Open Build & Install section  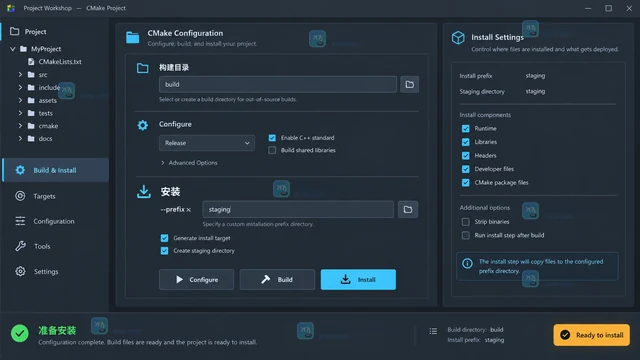[56, 170]
